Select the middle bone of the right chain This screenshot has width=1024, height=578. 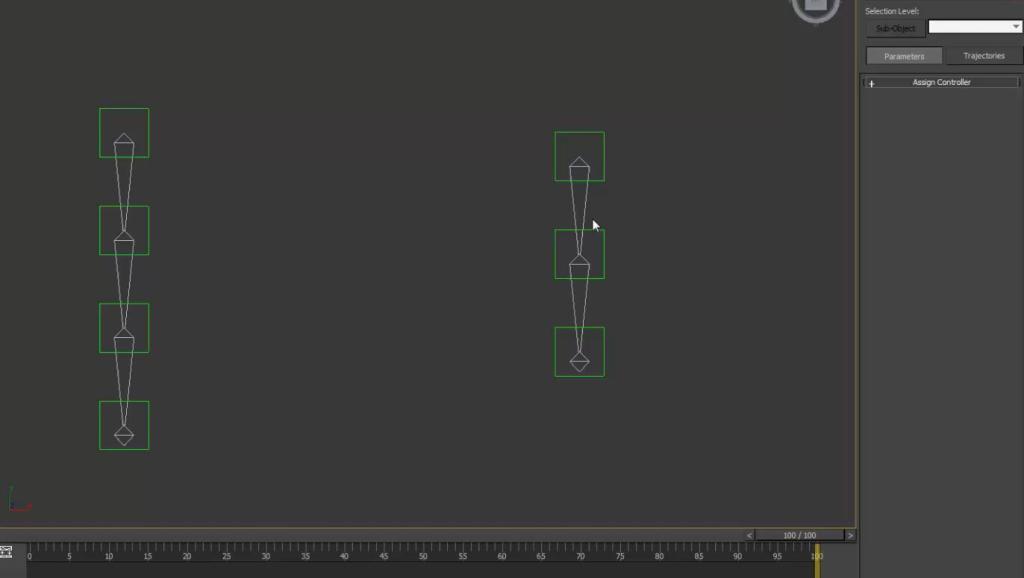[x=579, y=254]
